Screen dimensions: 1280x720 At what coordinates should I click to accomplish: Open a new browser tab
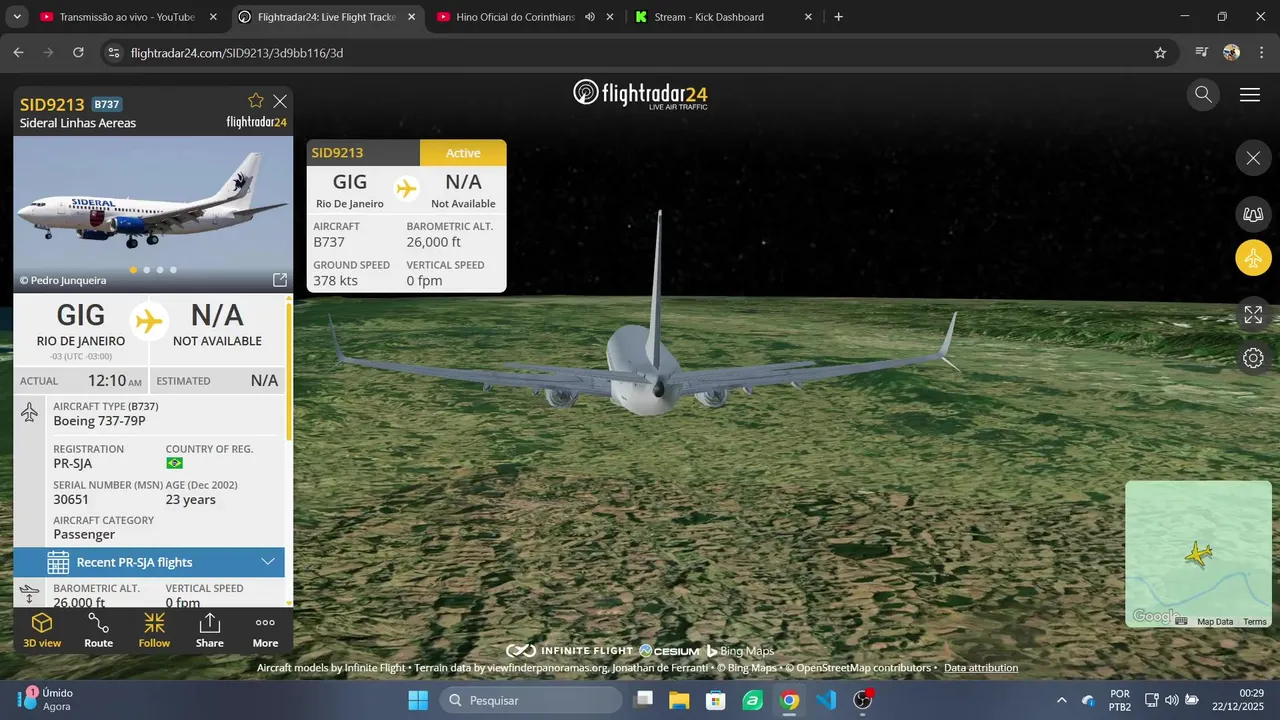(838, 17)
